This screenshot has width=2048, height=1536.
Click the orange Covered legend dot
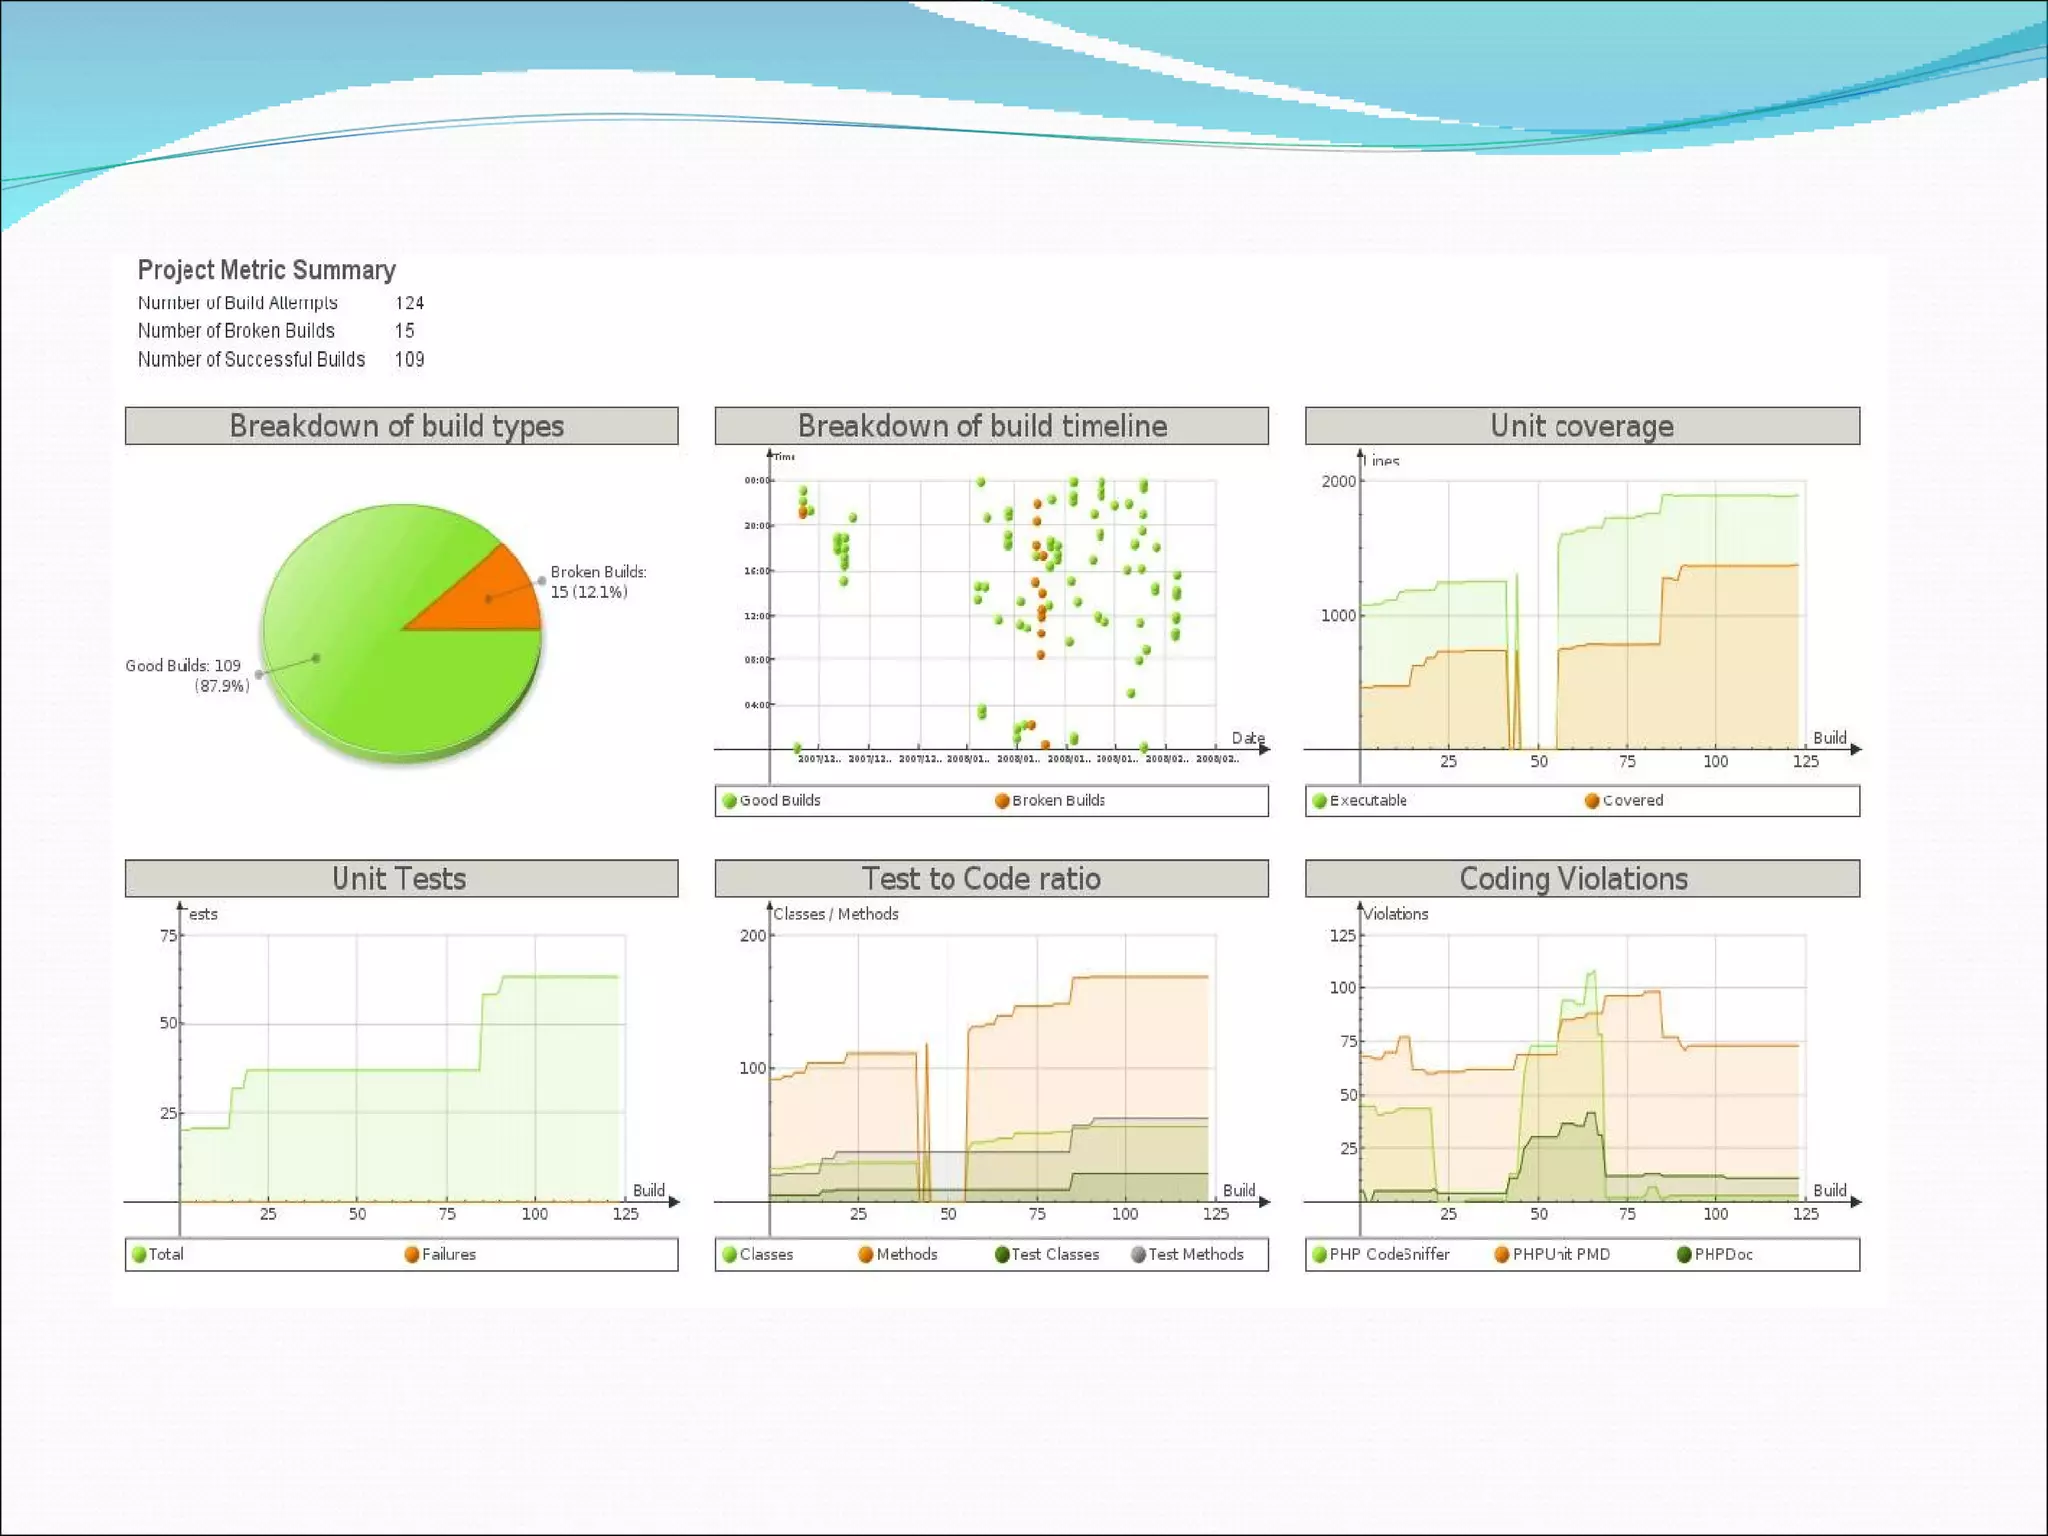[x=1592, y=801]
